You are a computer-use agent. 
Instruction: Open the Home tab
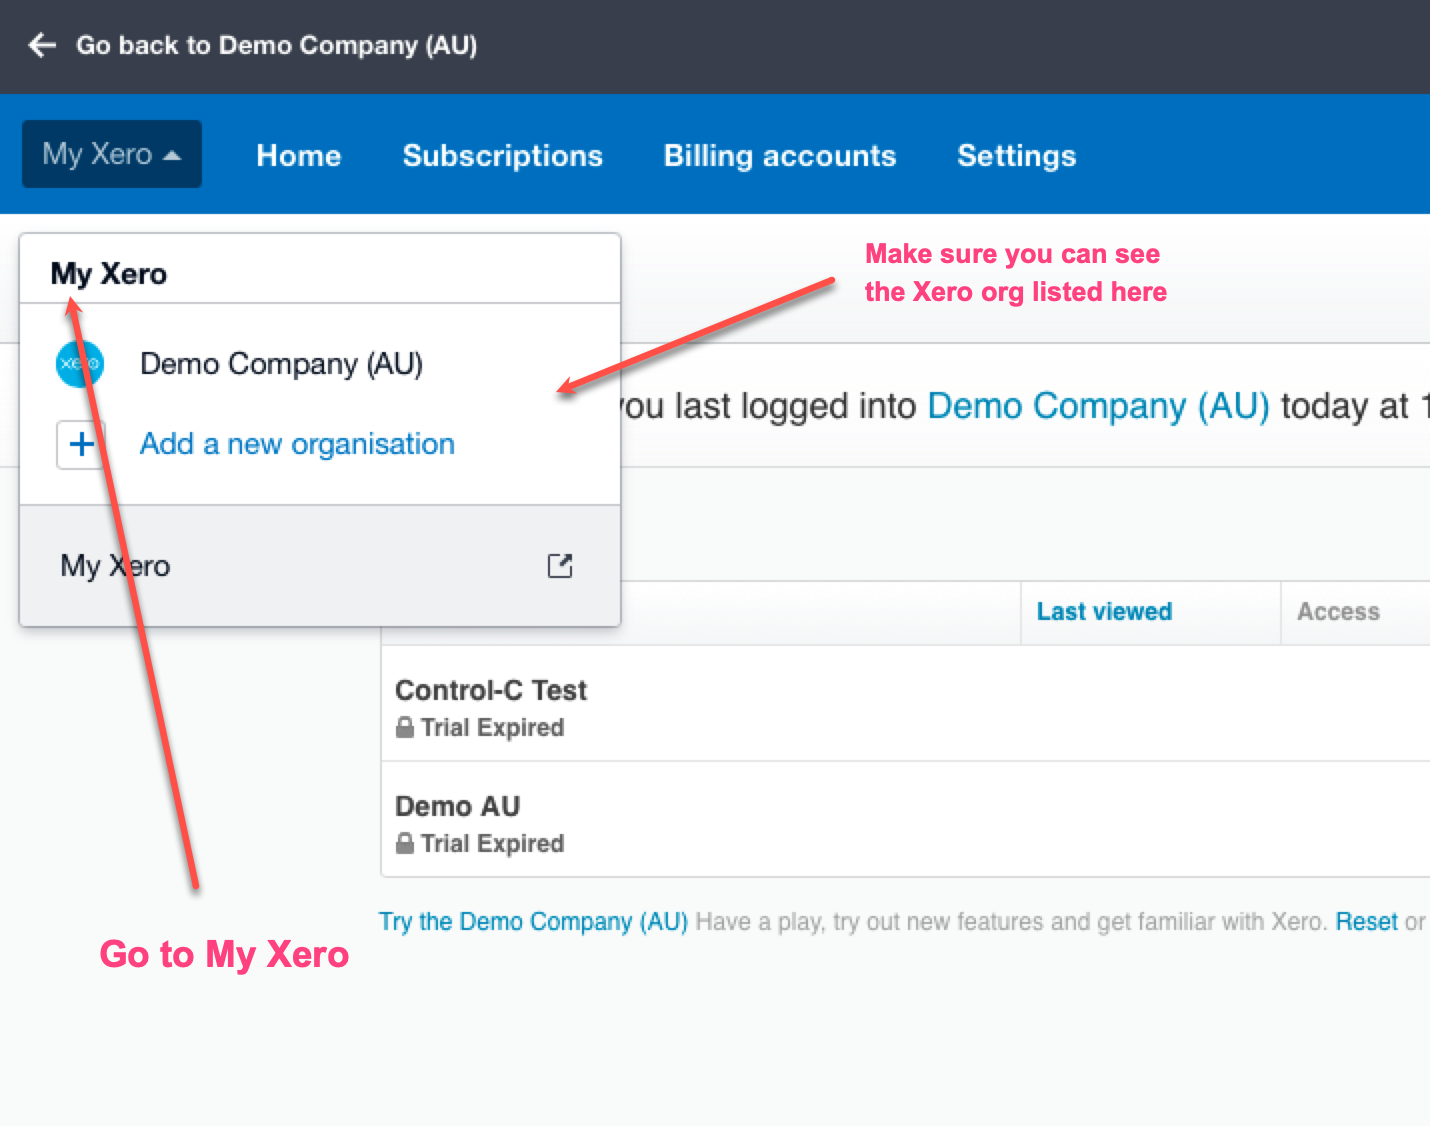299,156
